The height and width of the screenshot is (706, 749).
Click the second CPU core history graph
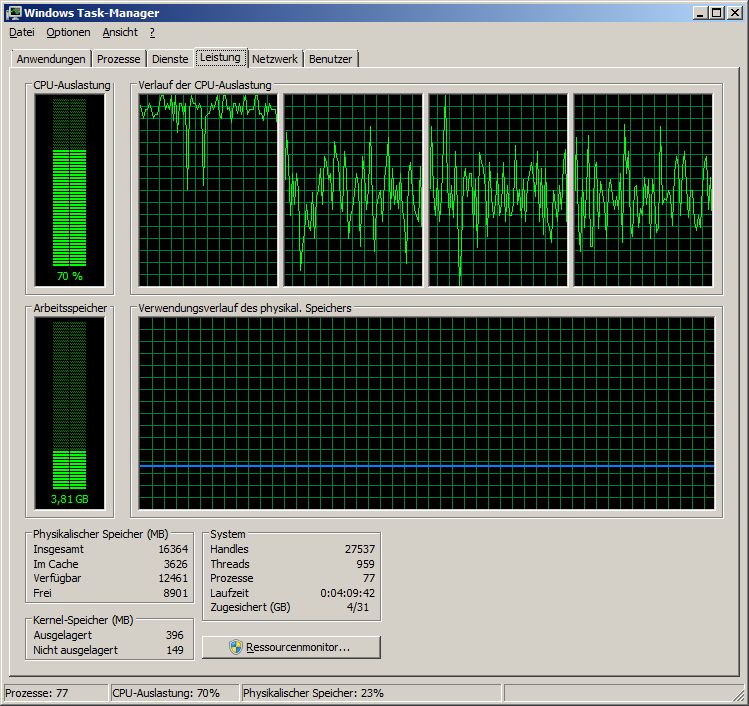353,190
